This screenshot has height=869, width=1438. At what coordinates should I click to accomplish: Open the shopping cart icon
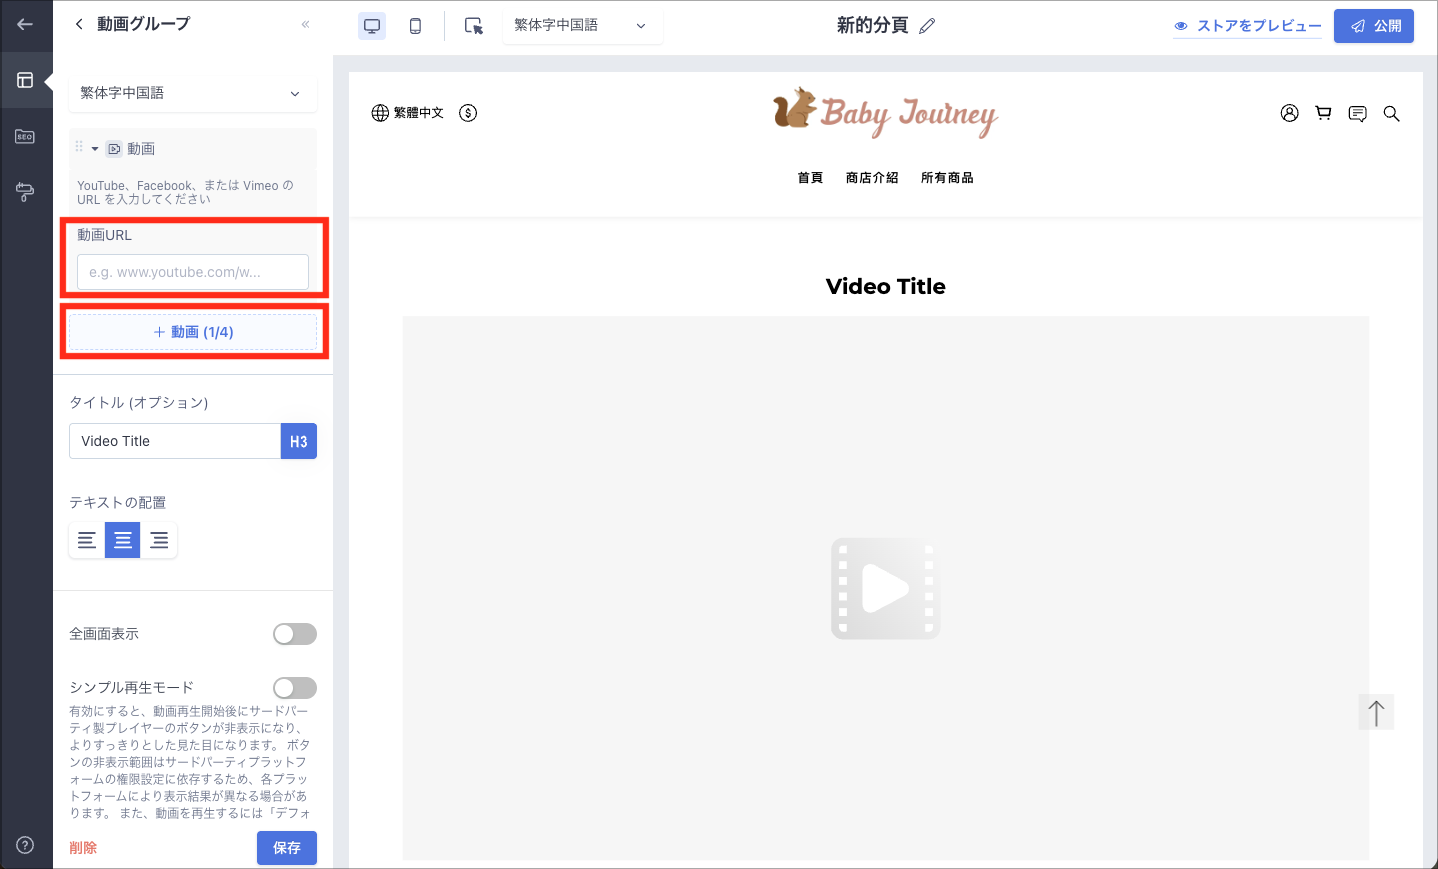pos(1323,113)
